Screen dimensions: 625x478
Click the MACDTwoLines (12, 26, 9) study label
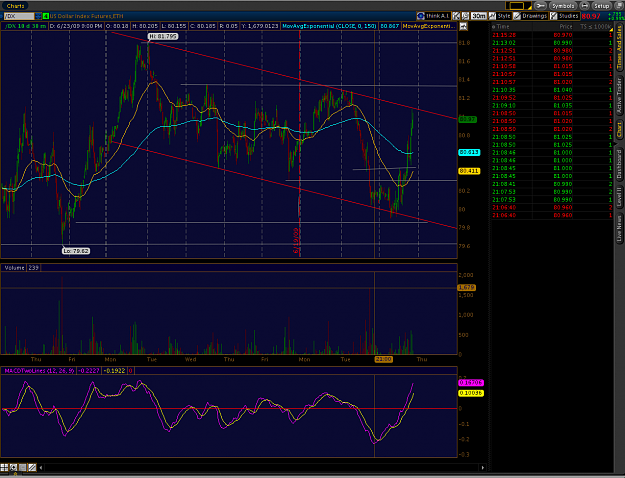(39, 371)
